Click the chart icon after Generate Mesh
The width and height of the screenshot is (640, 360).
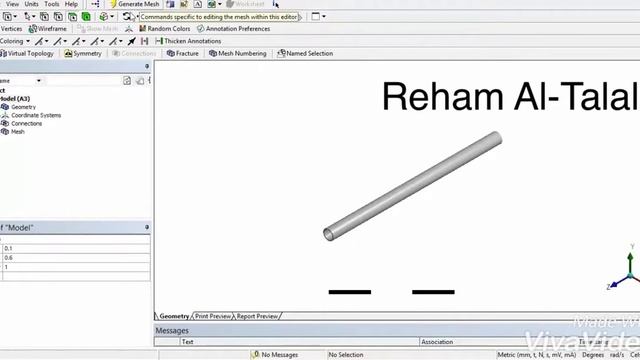(184, 4)
